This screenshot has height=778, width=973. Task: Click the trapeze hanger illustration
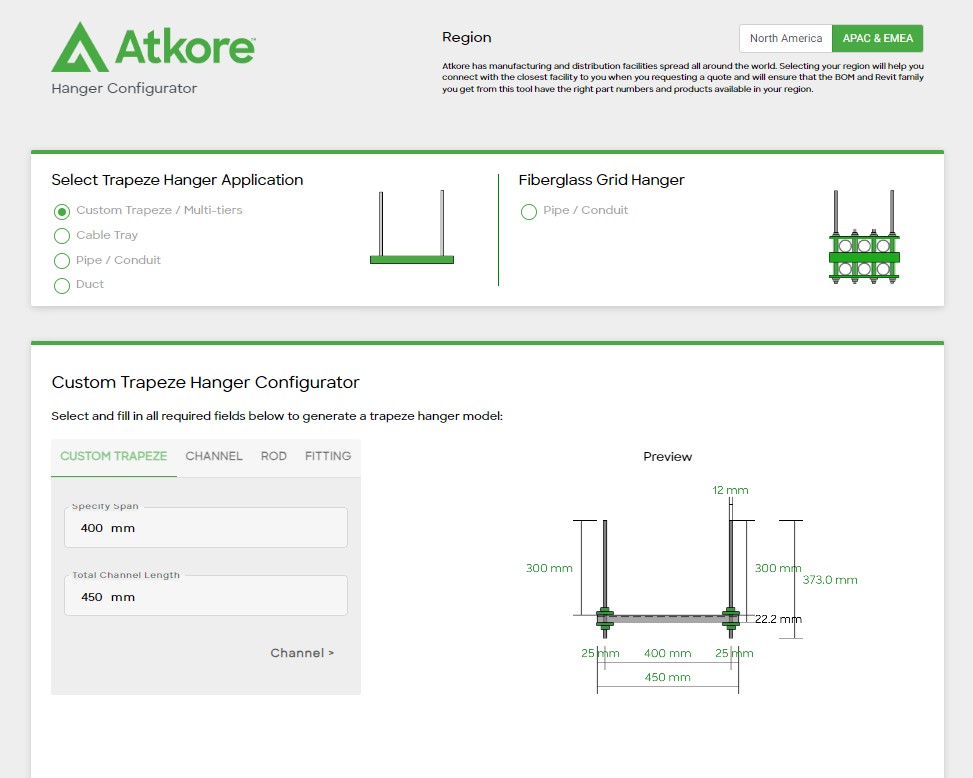tap(412, 227)
